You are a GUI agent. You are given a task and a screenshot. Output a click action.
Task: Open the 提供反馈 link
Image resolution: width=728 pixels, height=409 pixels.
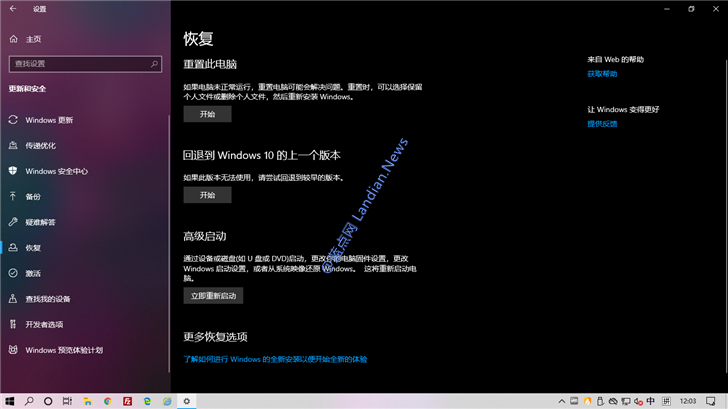pos(602,124)
